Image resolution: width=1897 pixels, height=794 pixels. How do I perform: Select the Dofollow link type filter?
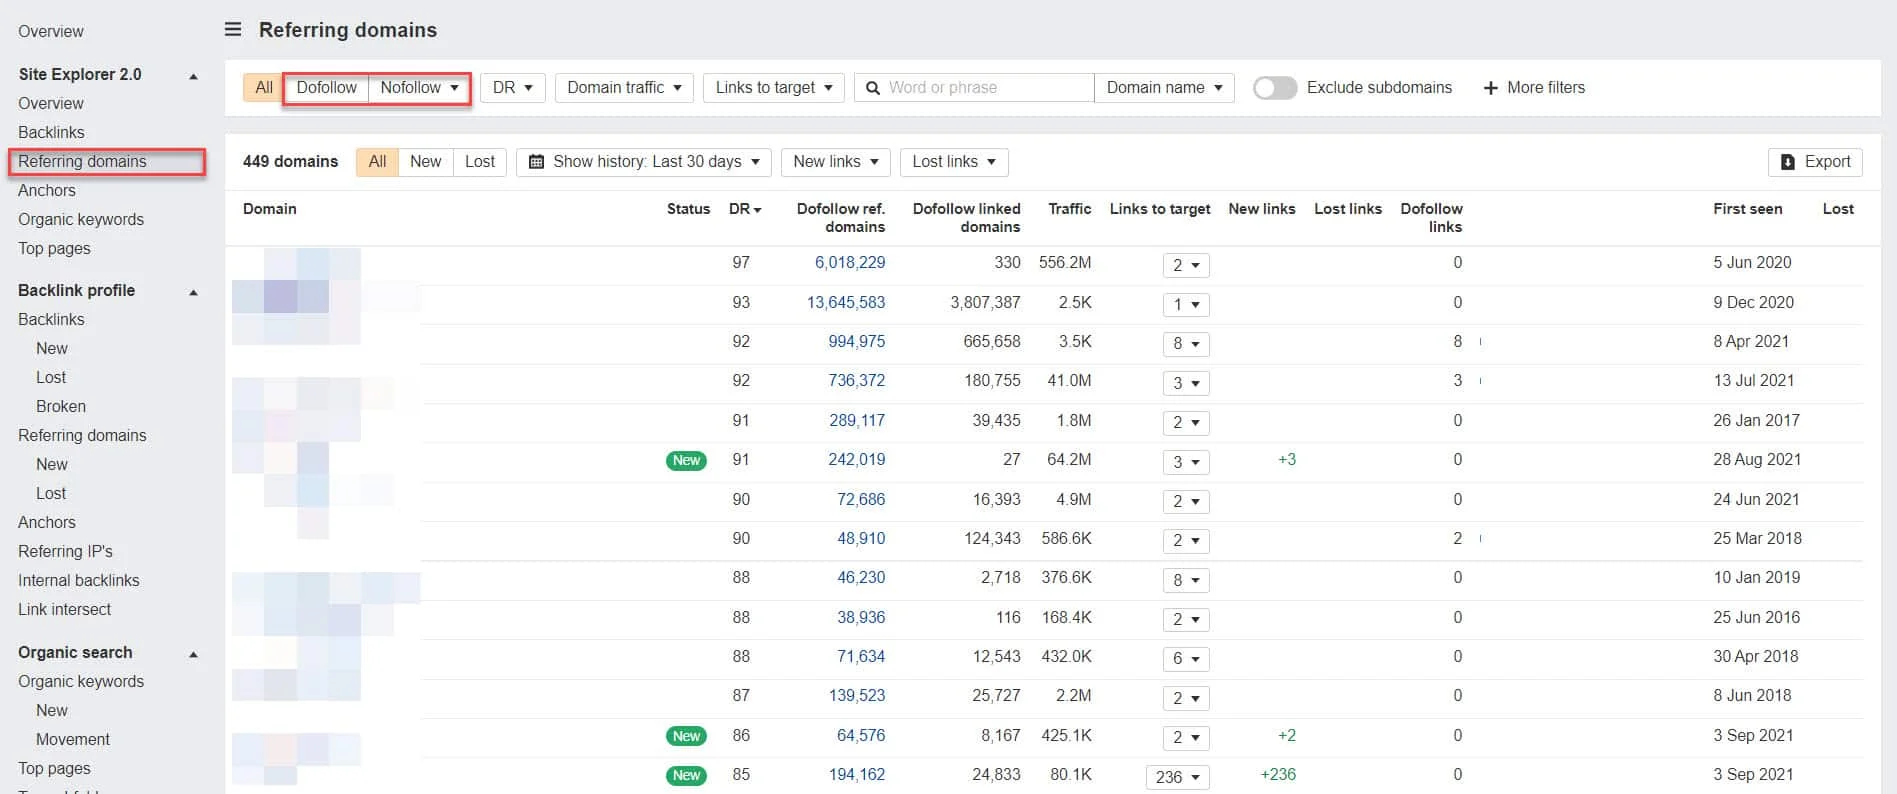tap(326, 88)
